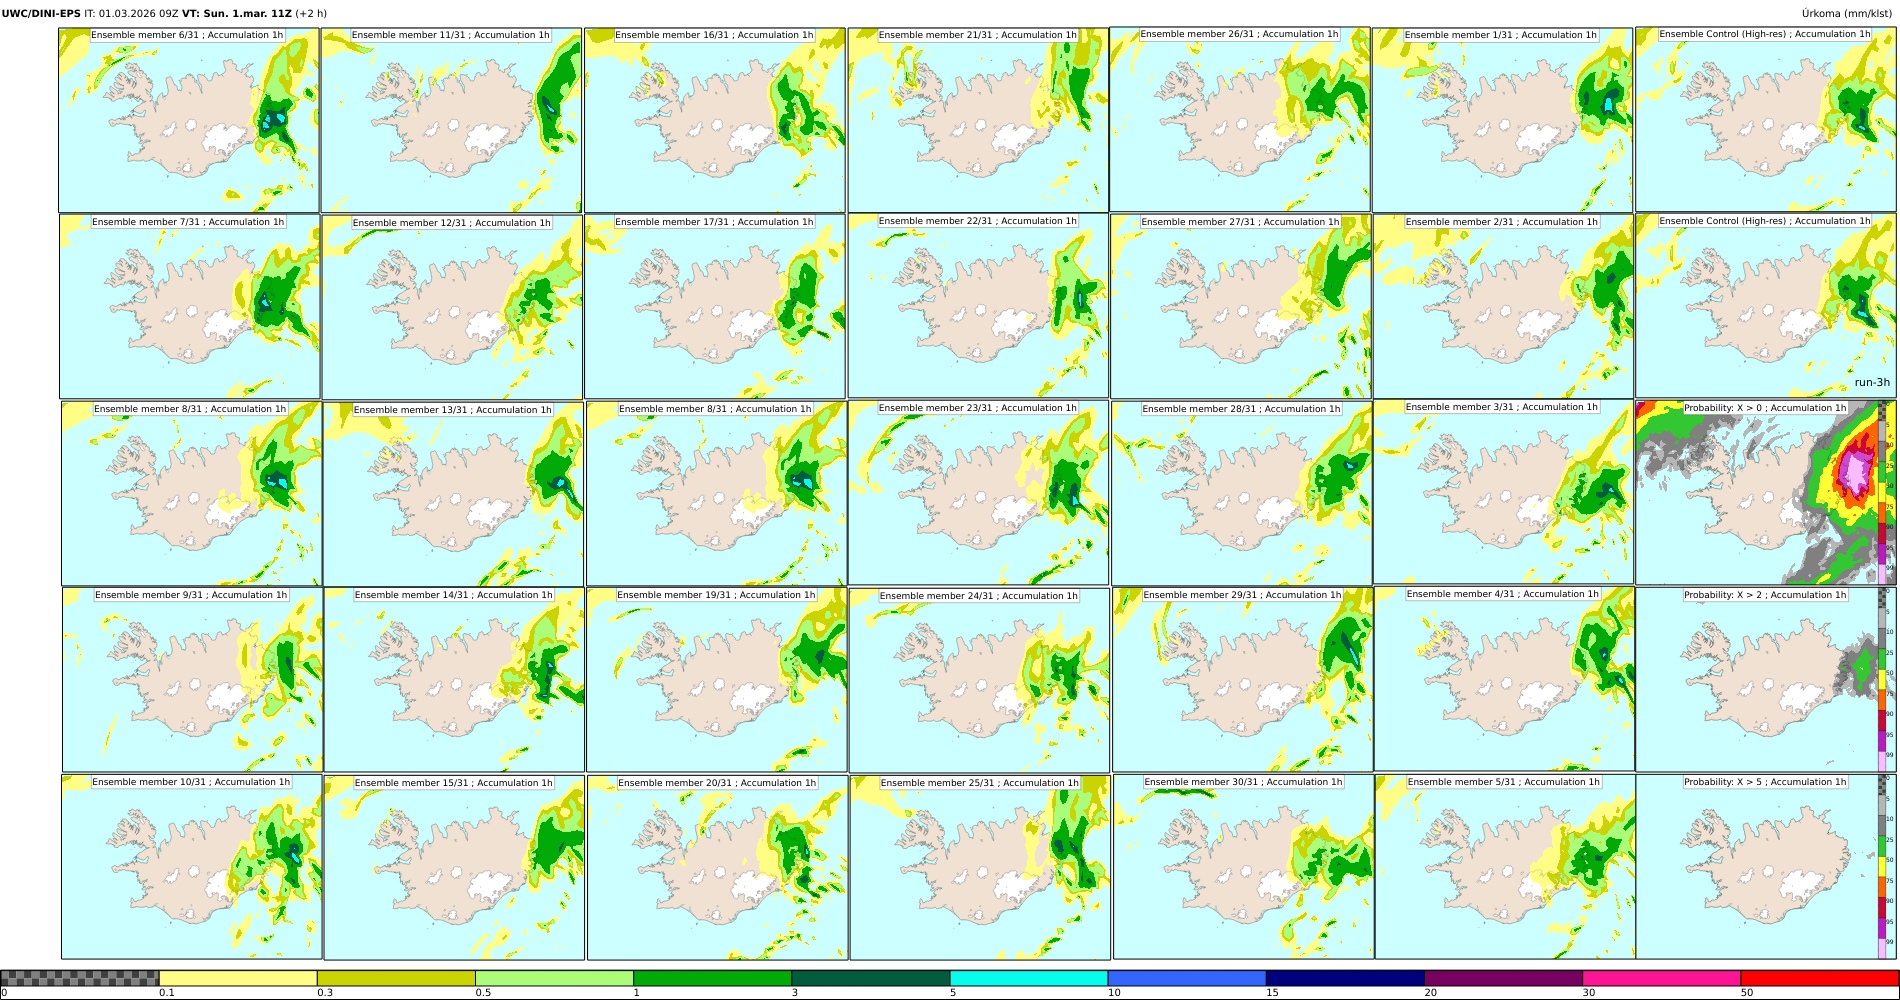Click the dark green 3–5 legend swatch
This screenshot has height=1000, width=1900.
click(x=871, y=978)
